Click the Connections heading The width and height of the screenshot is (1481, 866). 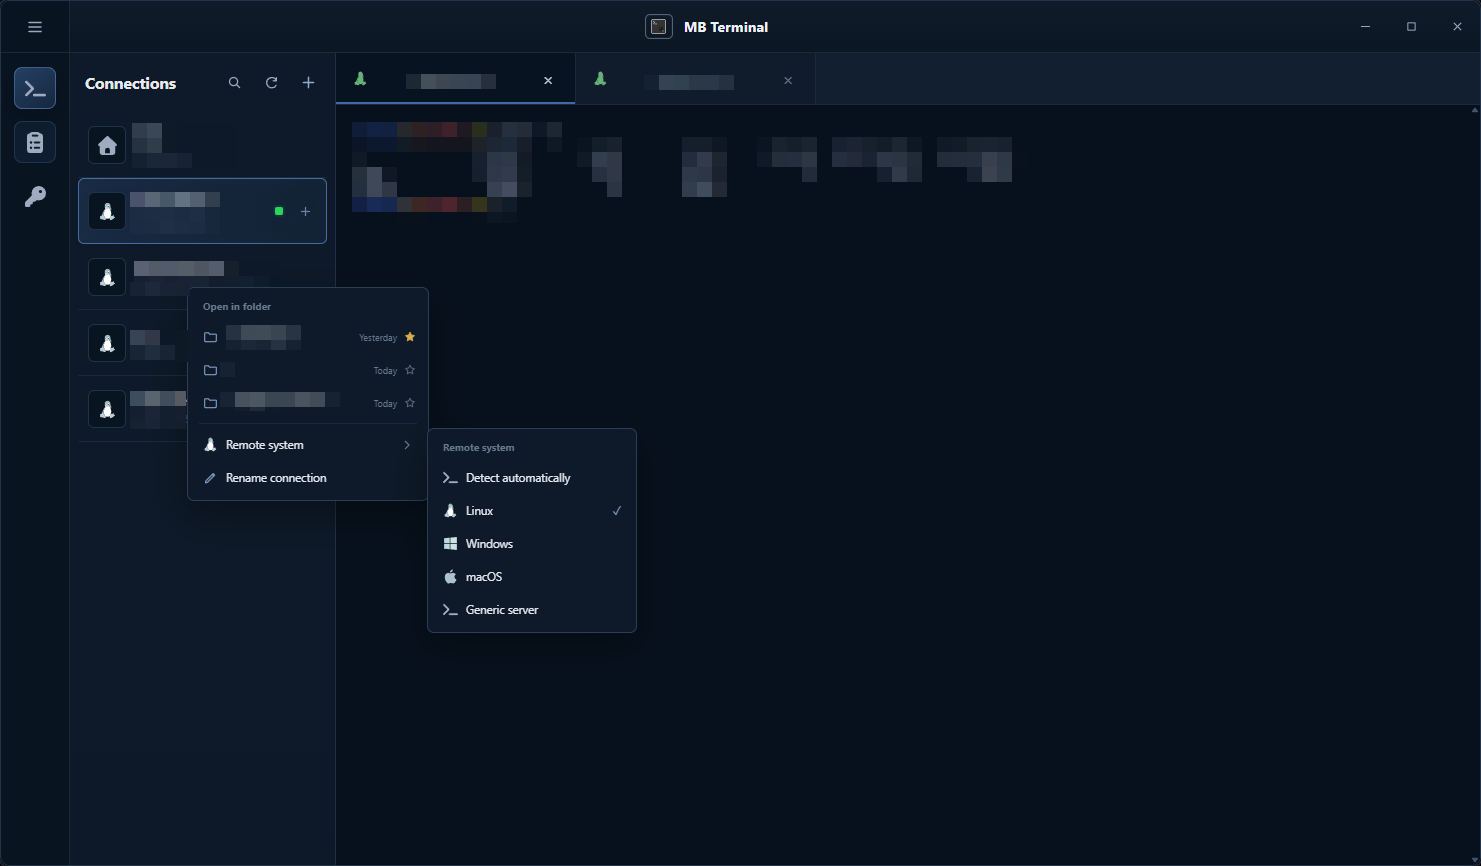pos(131,83)
